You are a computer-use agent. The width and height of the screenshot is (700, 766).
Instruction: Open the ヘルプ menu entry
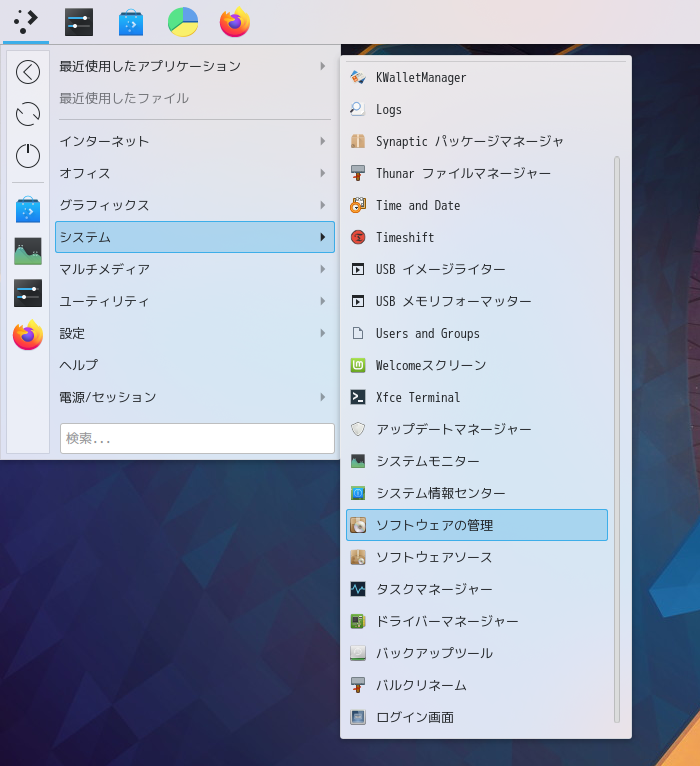pos(195,365)
